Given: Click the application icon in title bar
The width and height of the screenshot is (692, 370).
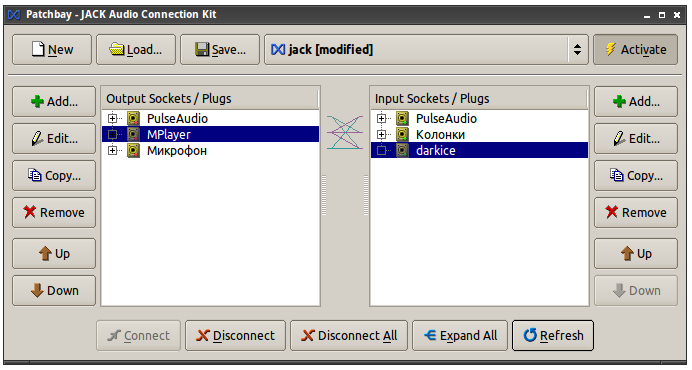Looking at the screenshot, I should (x=14, y=15).
